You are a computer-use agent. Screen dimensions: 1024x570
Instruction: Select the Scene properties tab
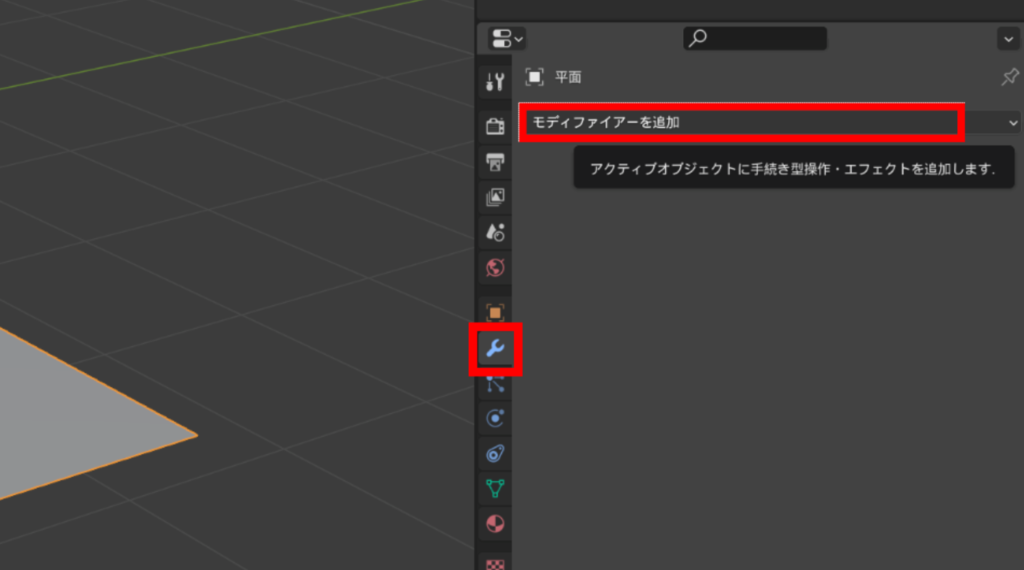pos(495,232)
